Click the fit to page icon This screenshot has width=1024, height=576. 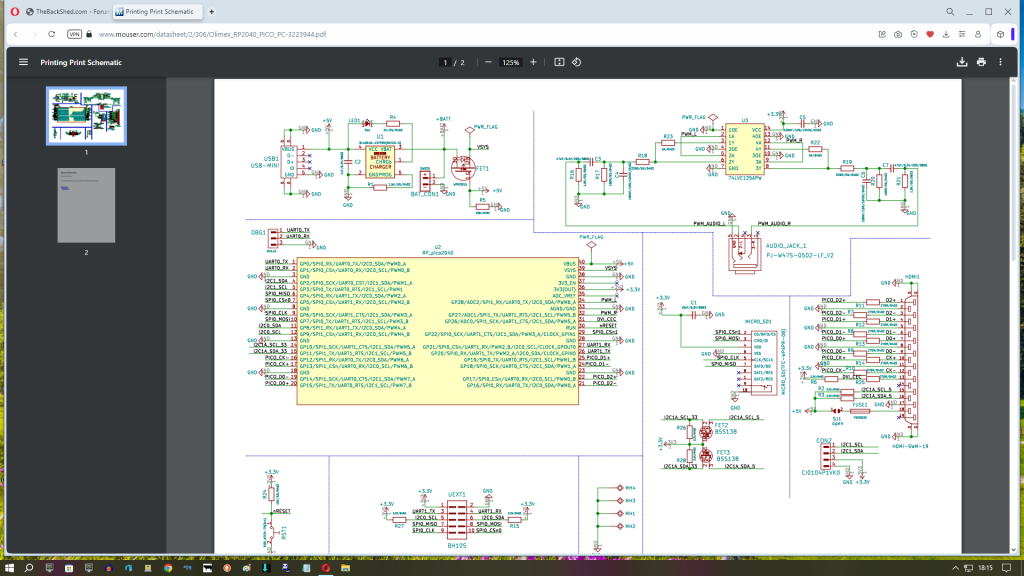click(x=559, y=62)
